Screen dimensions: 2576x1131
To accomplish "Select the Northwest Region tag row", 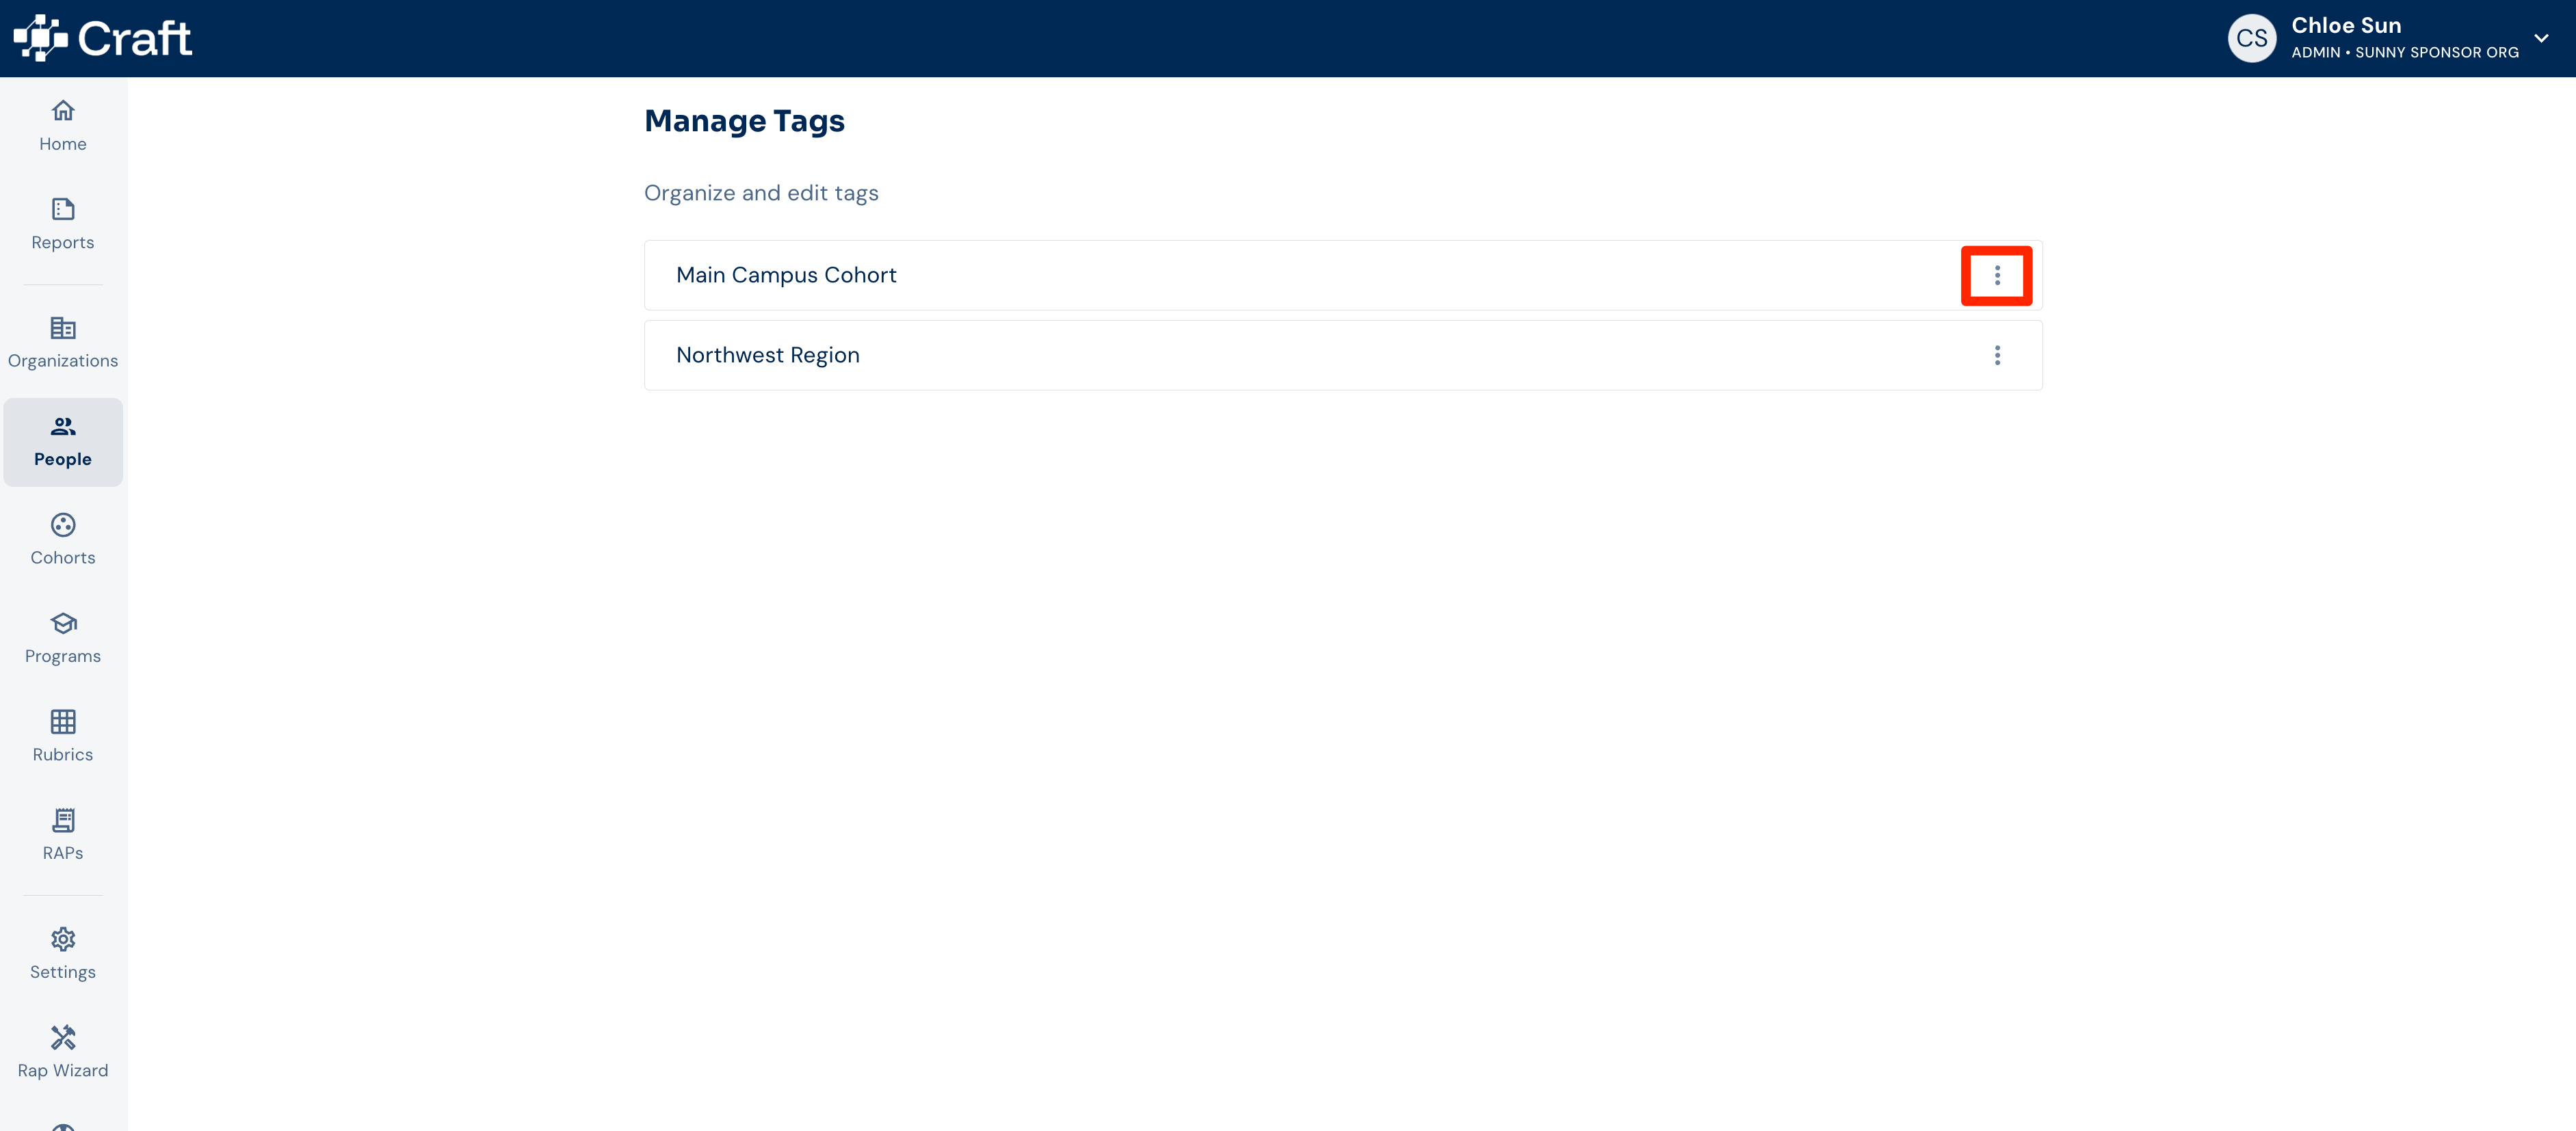I will coord(1343,355).
